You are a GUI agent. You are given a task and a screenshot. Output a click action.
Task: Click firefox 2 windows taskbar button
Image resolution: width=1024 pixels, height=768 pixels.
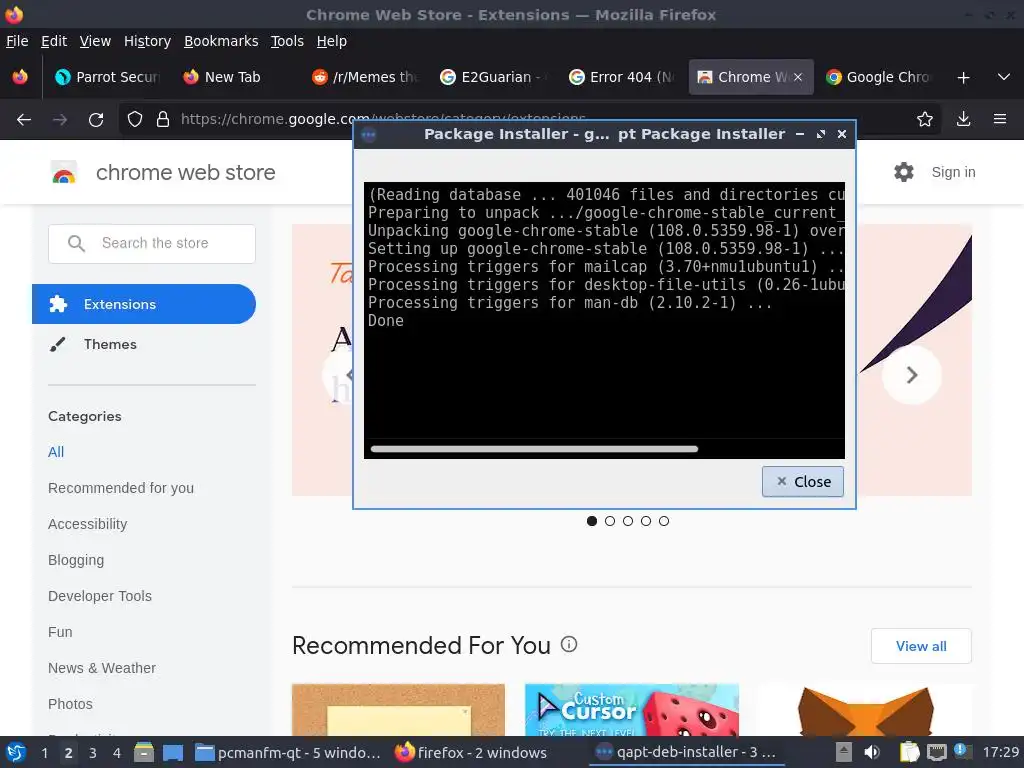coord(472,752)
